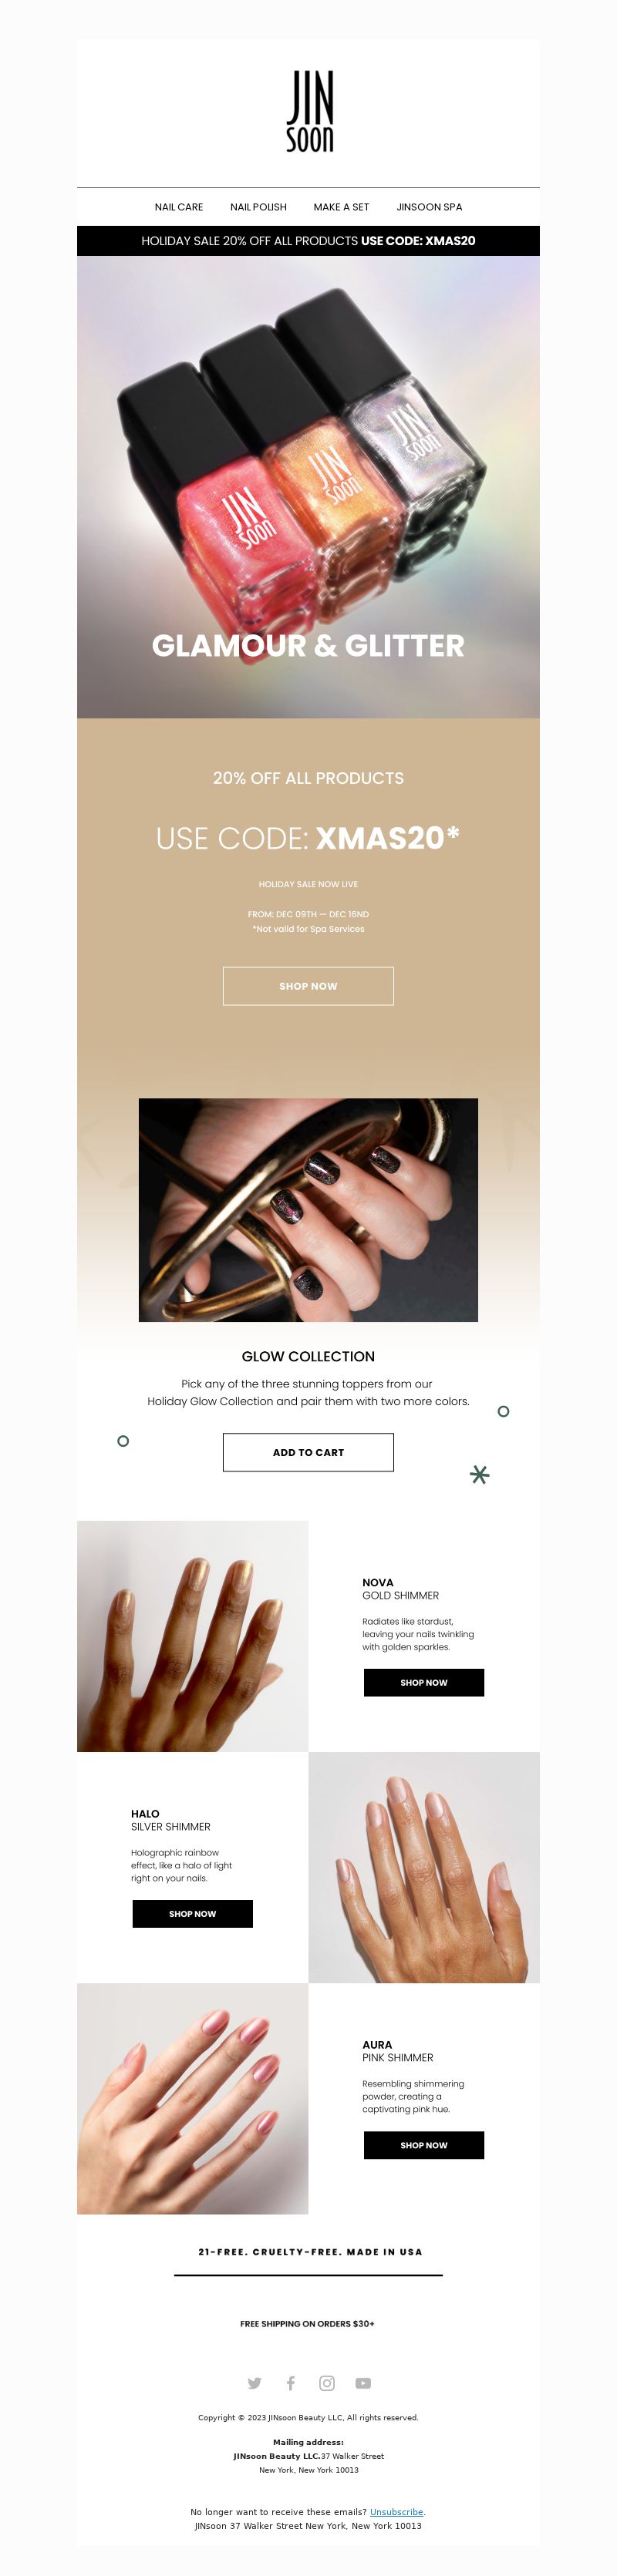This screenshot has width=617, height=2576.
Task: Open the Nova gold nails hand photo
Action: tap(192, 1636)
